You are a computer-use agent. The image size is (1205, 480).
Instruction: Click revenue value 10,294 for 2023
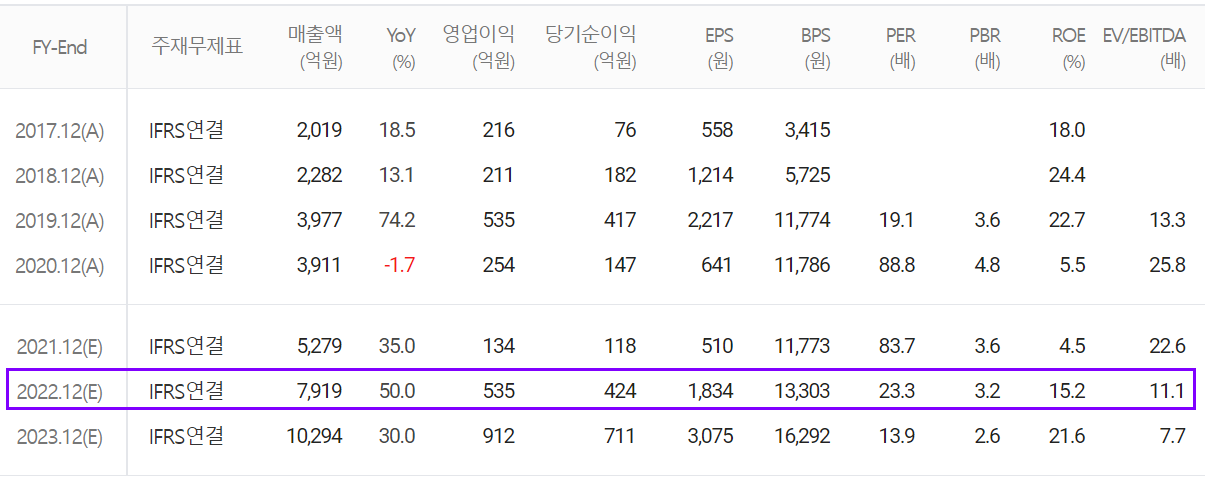point(315,436)
